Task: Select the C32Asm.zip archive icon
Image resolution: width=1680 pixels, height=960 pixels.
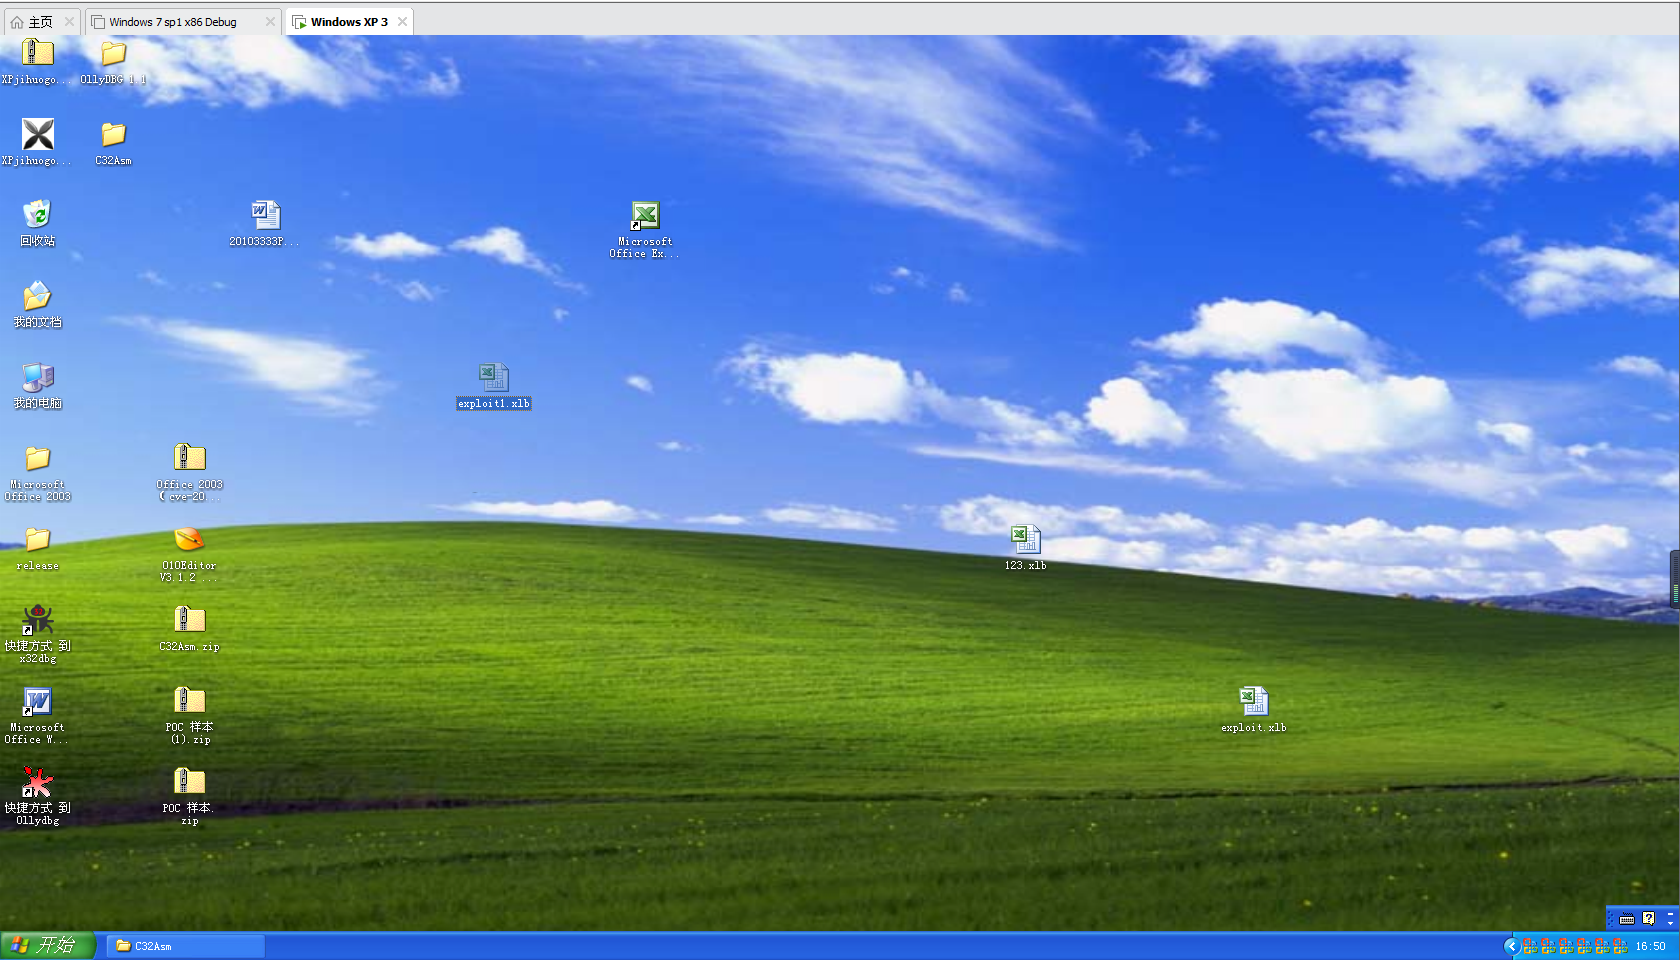Action: [189, 620]
